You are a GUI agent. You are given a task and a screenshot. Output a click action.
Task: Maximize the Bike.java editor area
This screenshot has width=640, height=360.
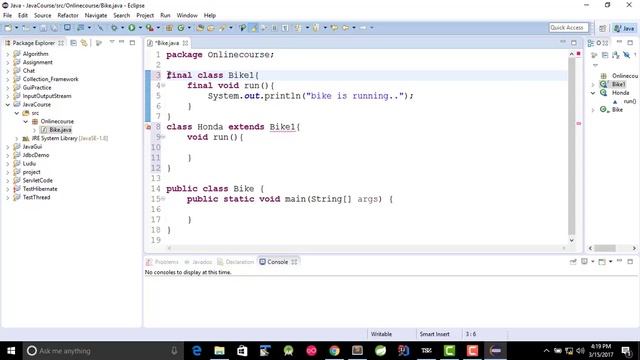574,42
